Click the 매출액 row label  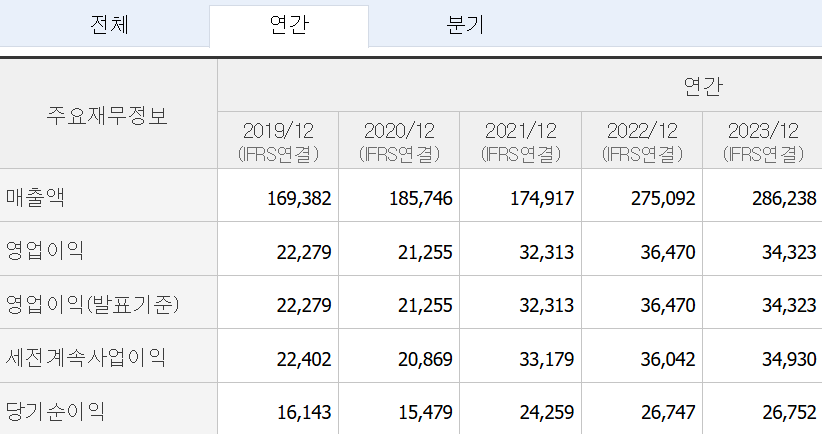(35, 198)
